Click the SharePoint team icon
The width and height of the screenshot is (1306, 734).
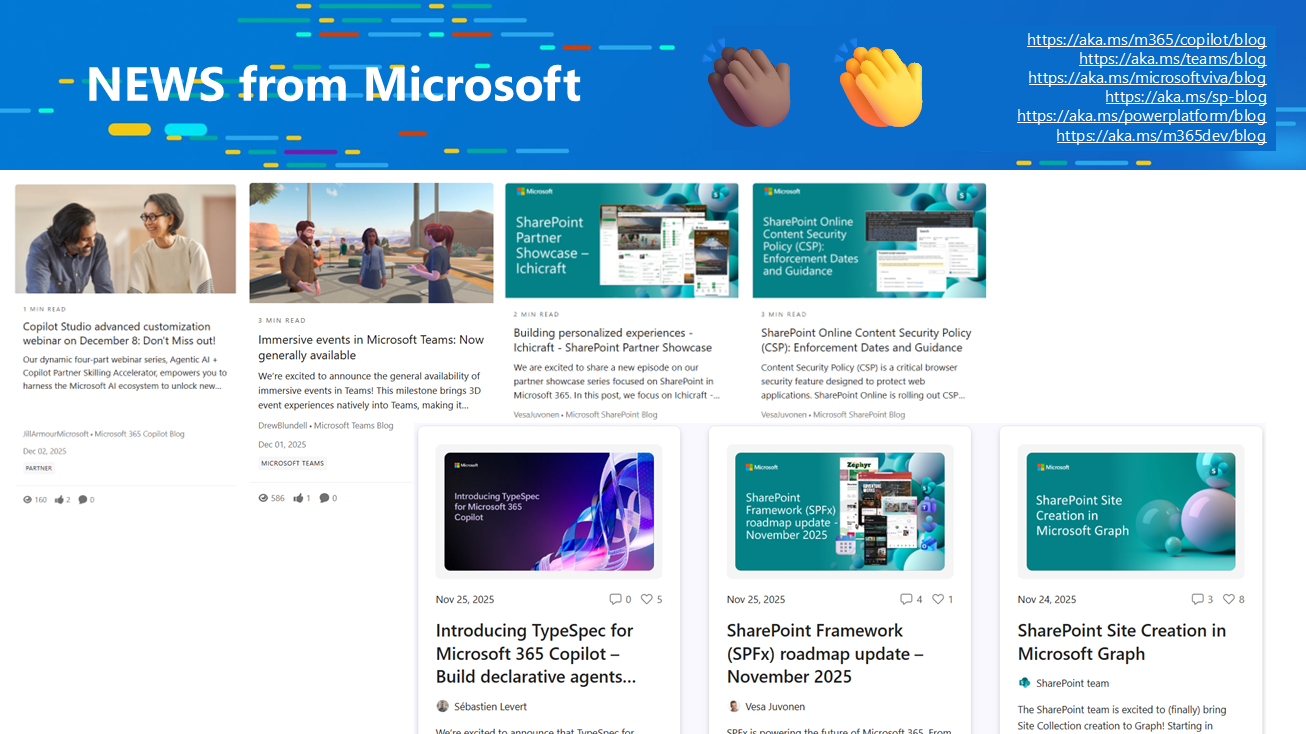(x=1024, y=683)
